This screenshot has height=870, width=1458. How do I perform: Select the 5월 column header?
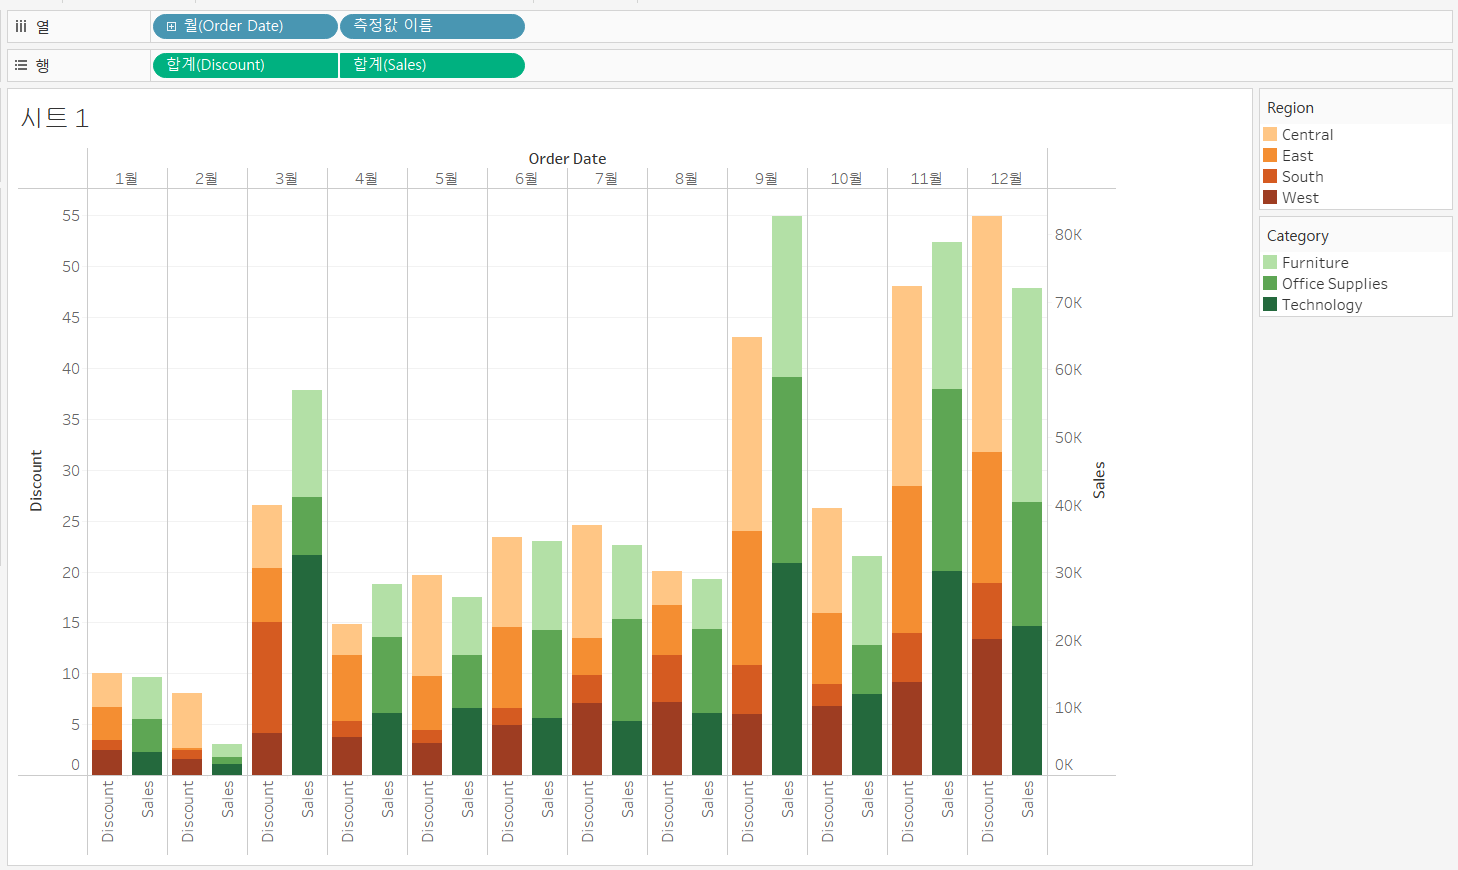tap(447, 178)
